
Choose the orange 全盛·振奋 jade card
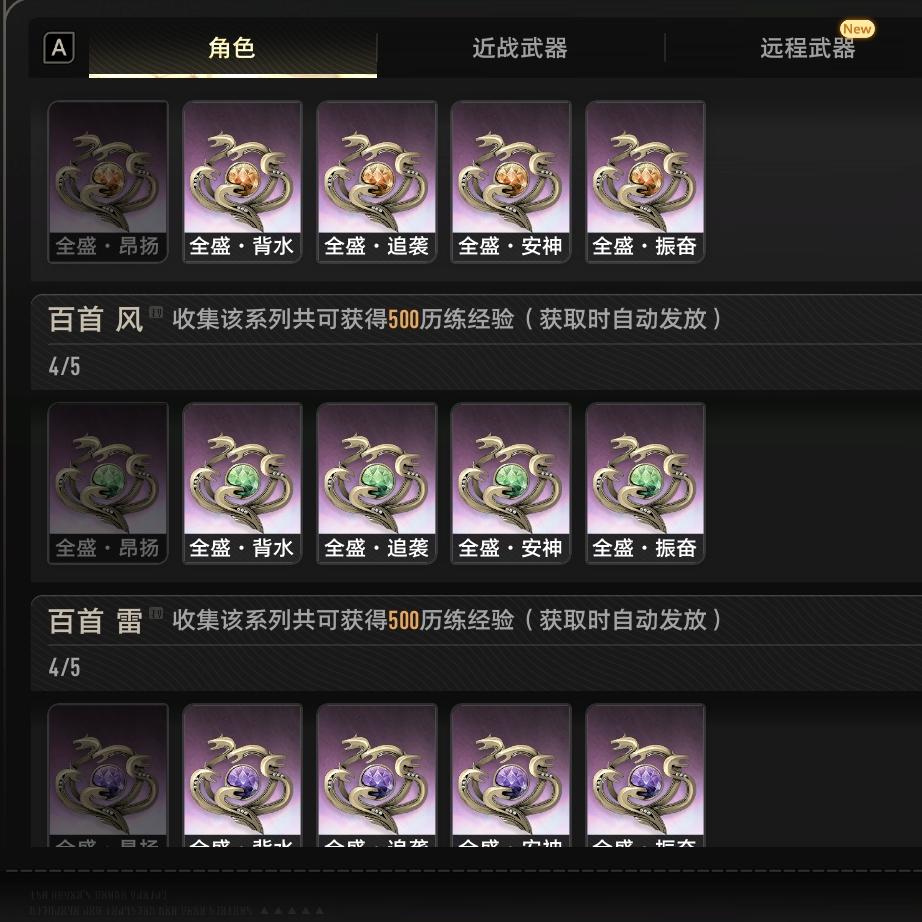pyautogui.click(x=645, y=182)
